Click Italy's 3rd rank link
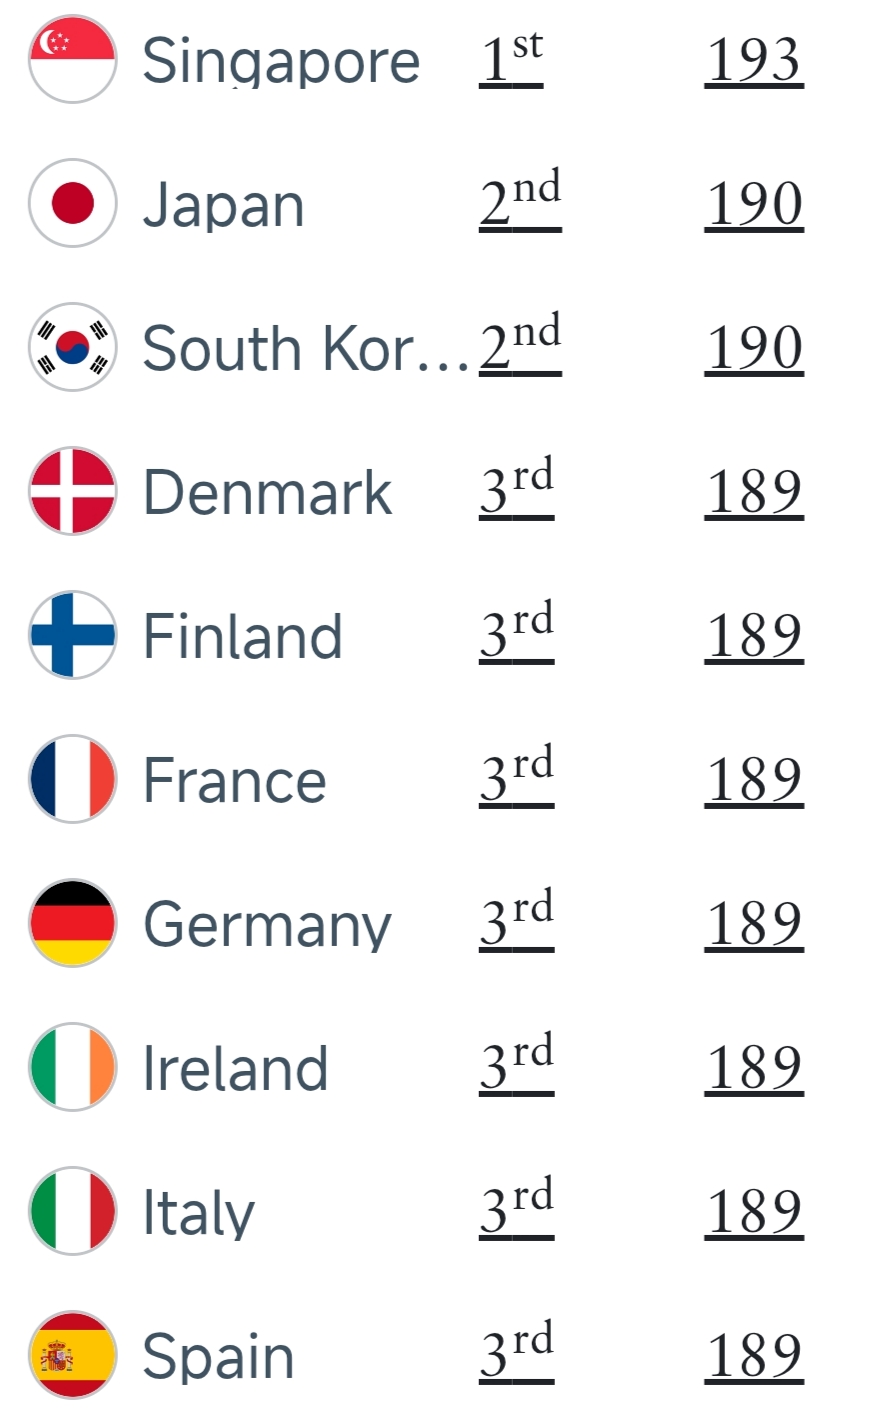Image resolution: width=887 pixels, height=1416 pixels. [516, 1211]
